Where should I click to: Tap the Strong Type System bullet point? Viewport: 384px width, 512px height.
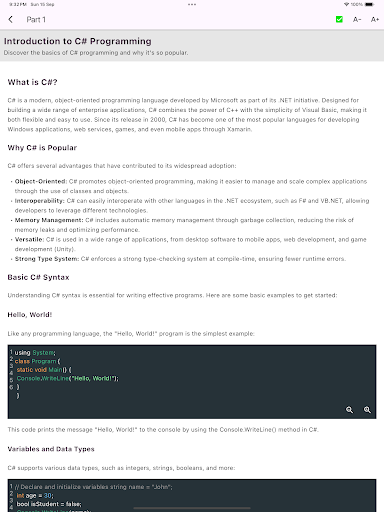tap(179, 259)
